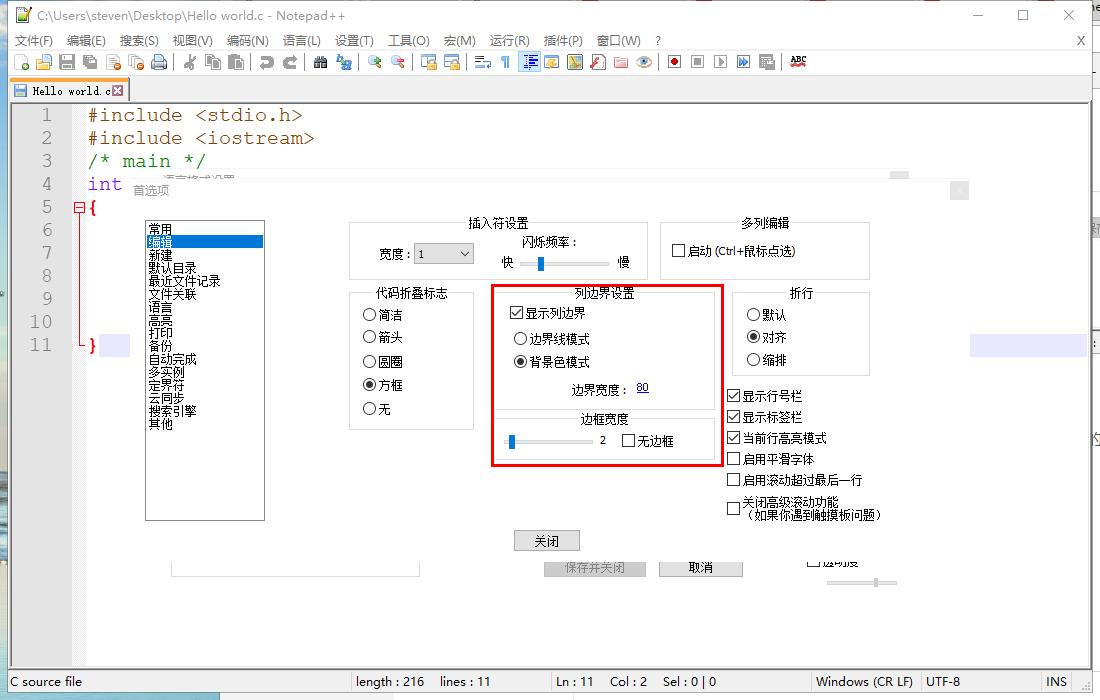Zoom in with the magnifier icon

coord(372,62)
